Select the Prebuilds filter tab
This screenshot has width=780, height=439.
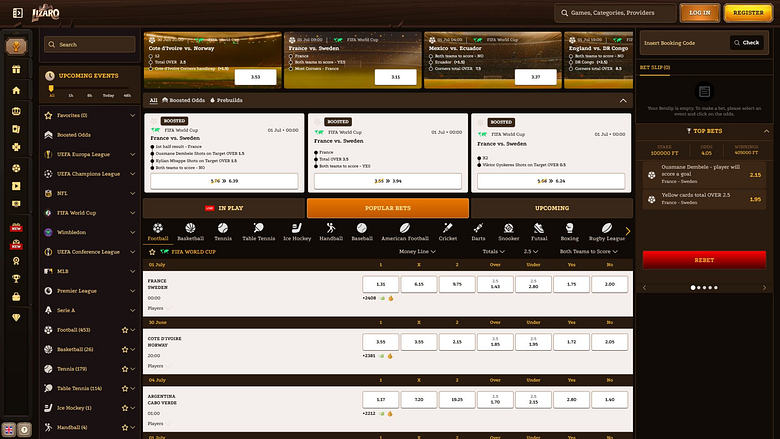tap(226, 100)
